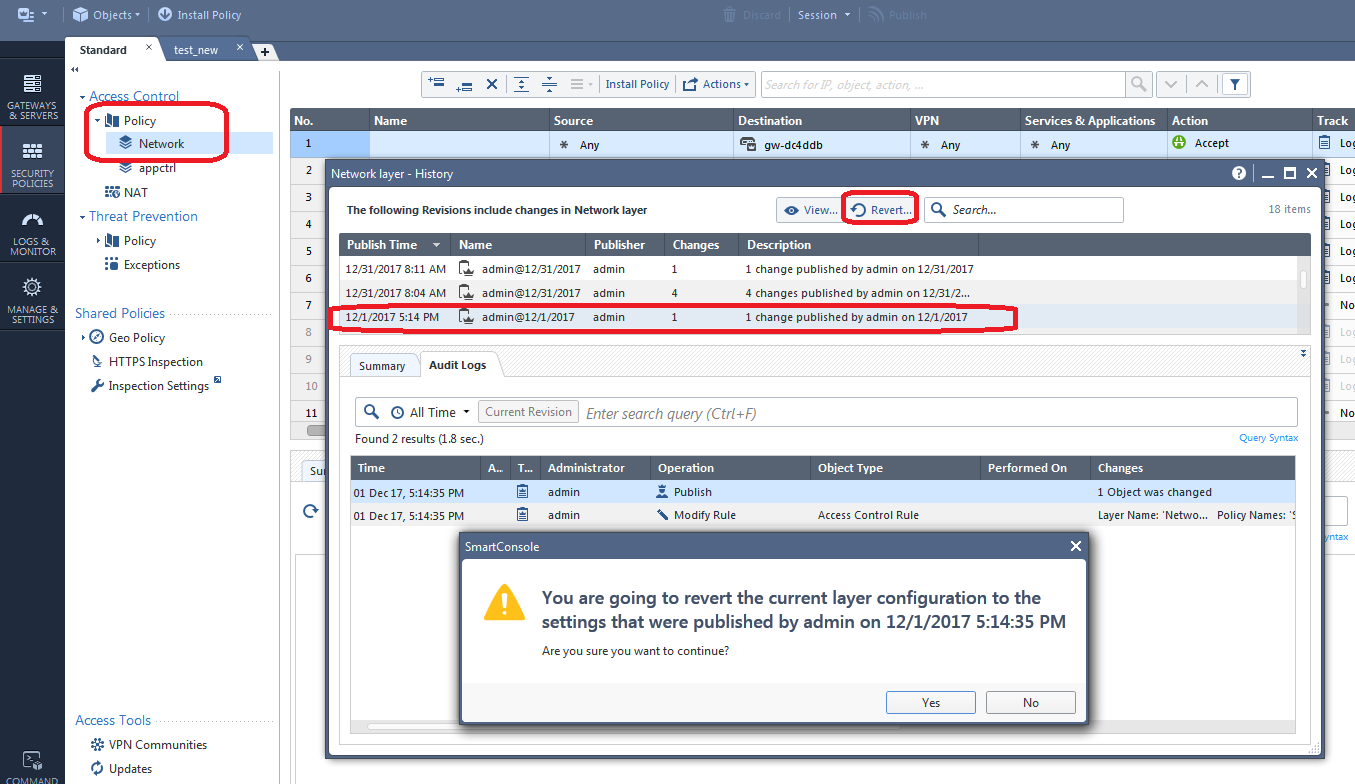Click the green Accept action icon
The height and width of the screenshot is (784, 1355).
(1178, 143)
